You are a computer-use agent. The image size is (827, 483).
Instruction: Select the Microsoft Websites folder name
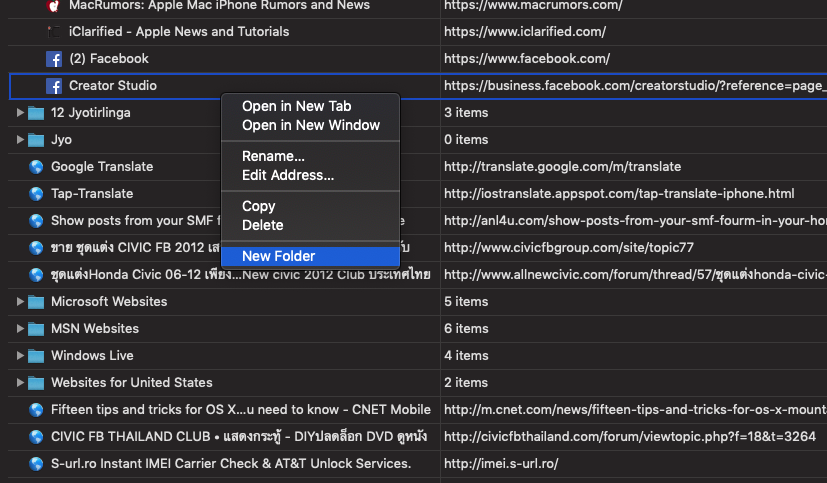click(x=109, y=301)
